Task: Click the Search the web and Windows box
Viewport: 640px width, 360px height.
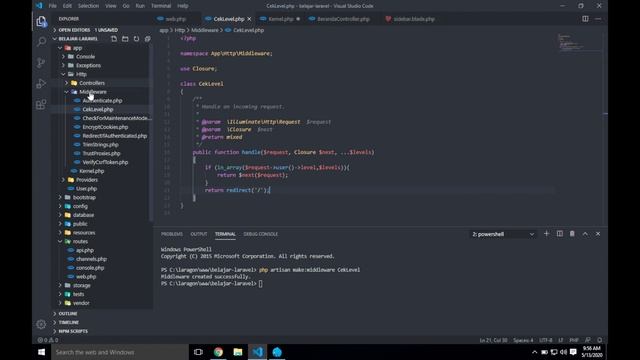Action: (120, 352)
